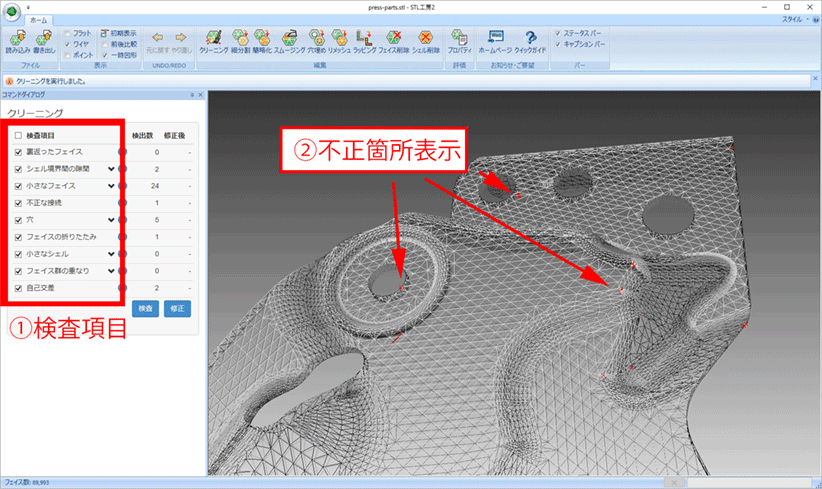The width and height of the screenshot is (822, 489).
Task: Expand the 穴 row chevron
Action: (112, 220)
